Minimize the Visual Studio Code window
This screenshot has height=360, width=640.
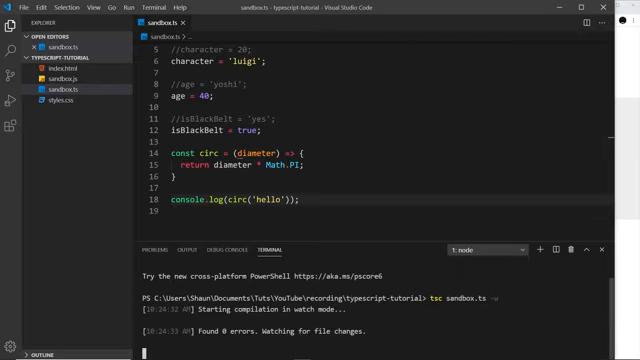click(x=560, y=7)
